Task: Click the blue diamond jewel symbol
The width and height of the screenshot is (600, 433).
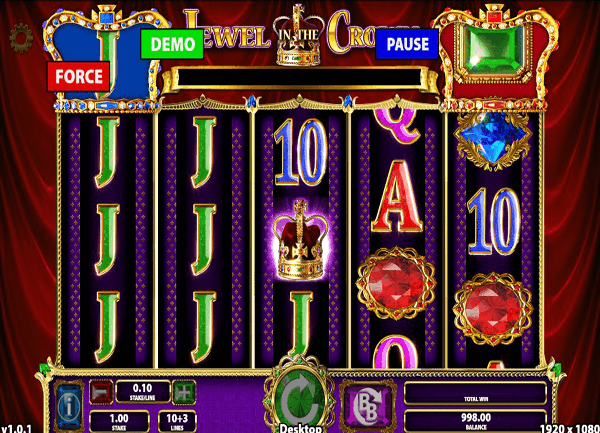Action: coord(492,140)
